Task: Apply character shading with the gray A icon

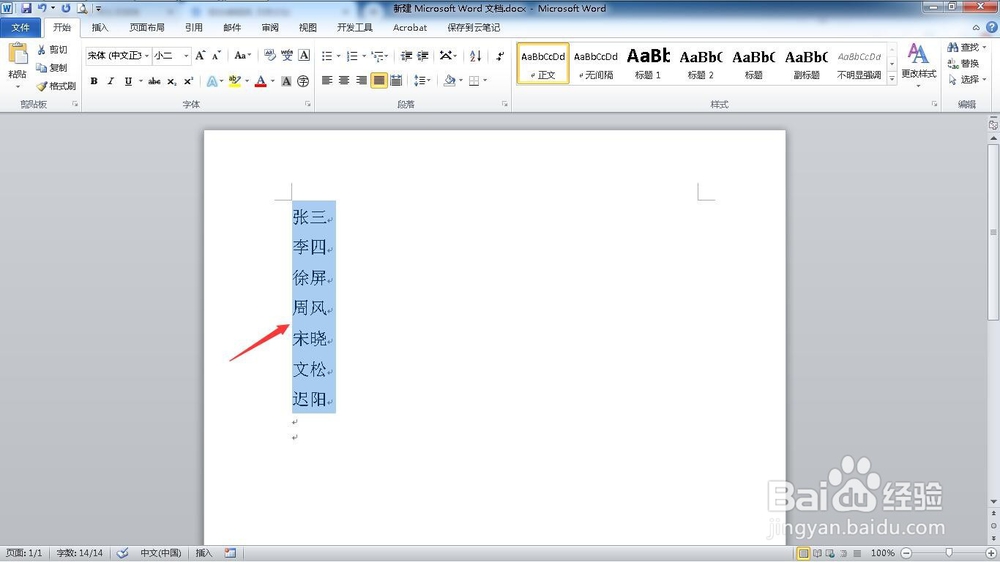Action: pos(286,81)
